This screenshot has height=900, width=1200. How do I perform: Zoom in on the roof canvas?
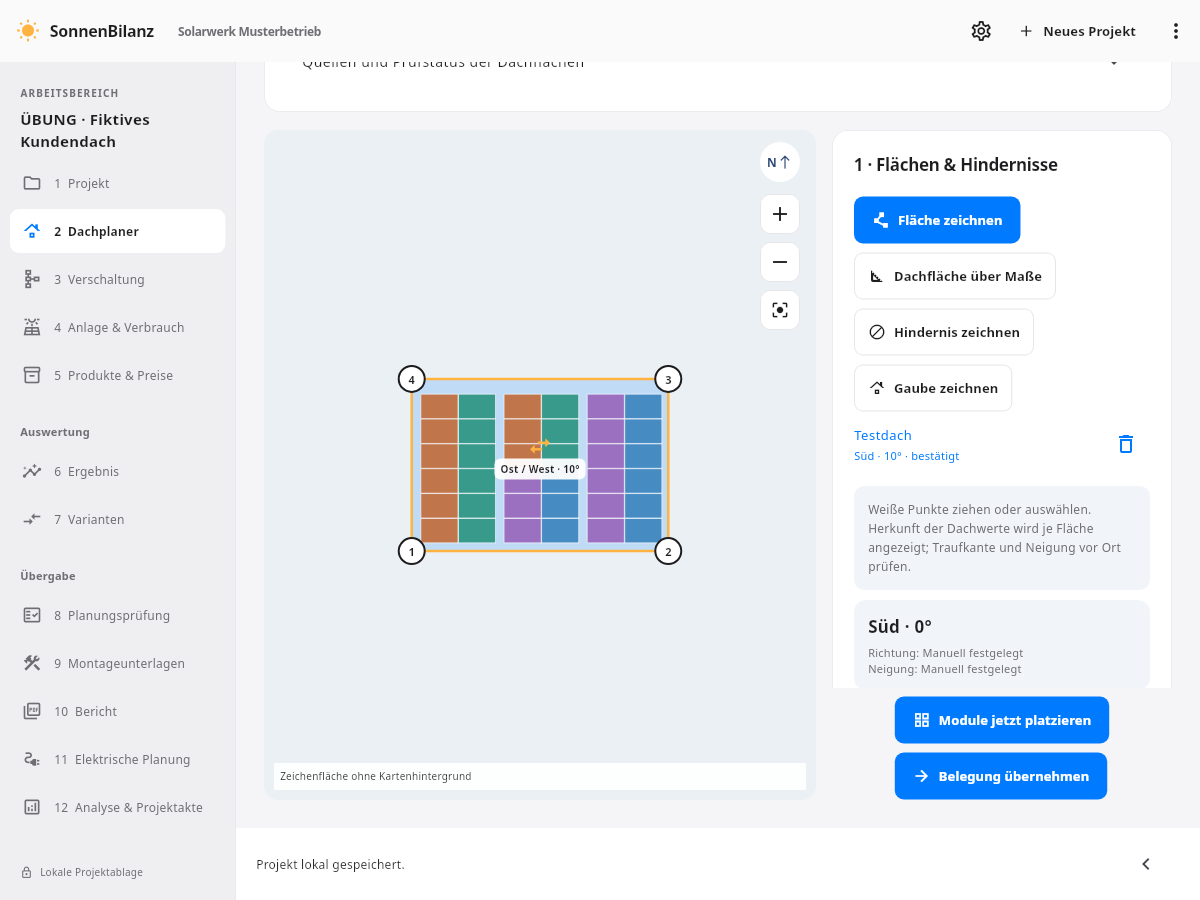tap(780, 214)
